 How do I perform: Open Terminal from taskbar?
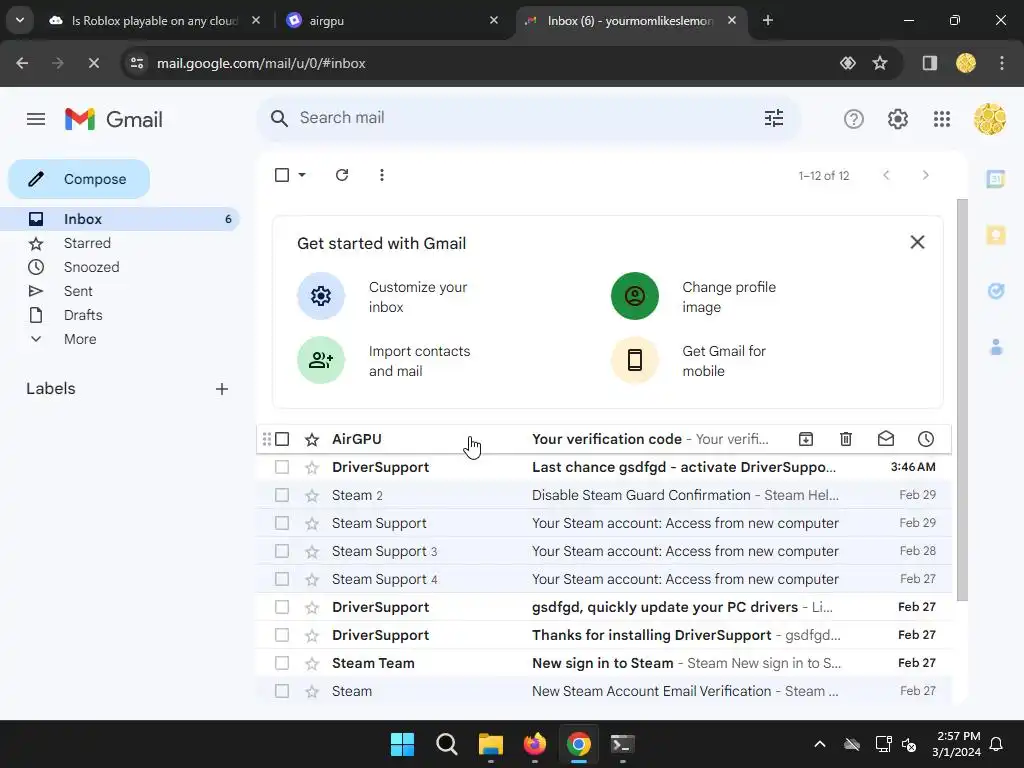622,744
